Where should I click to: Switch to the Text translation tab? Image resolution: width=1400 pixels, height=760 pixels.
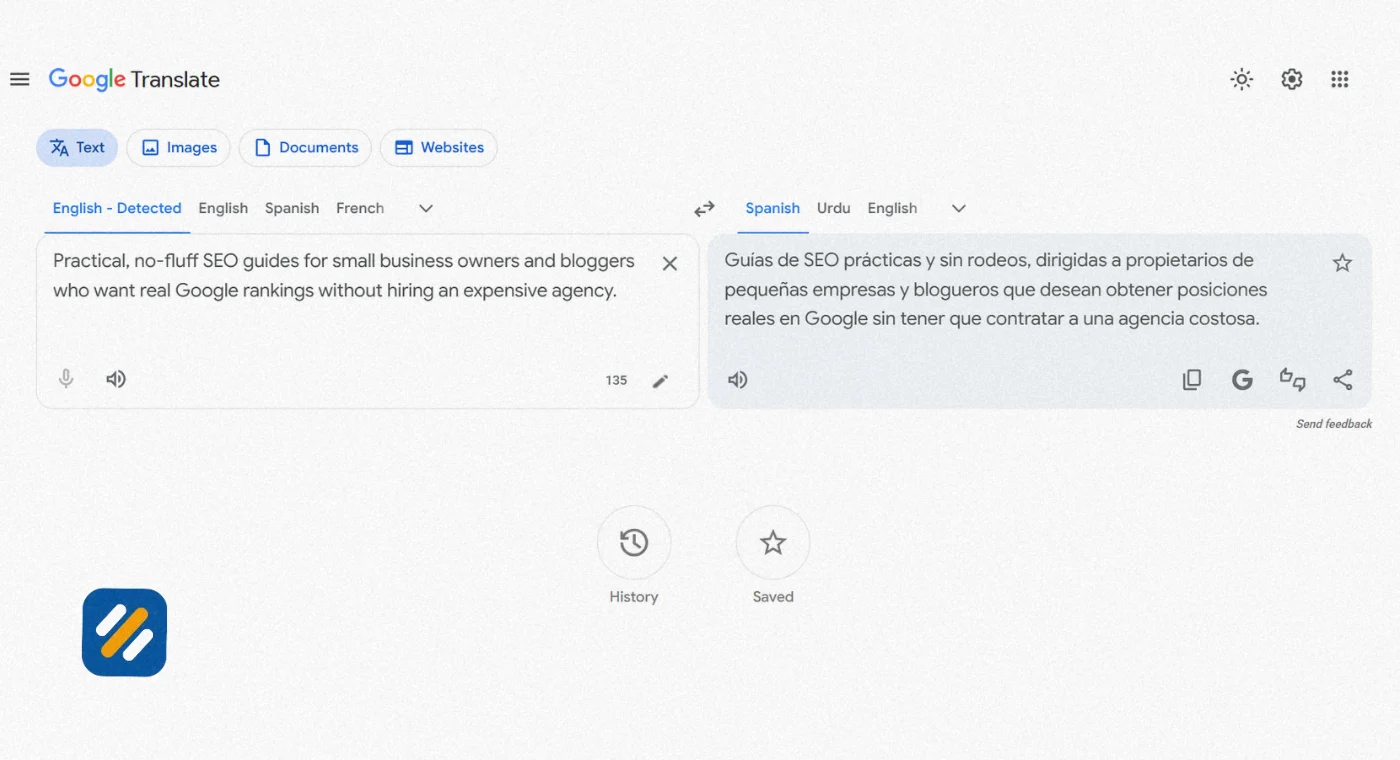pos(77,148)
